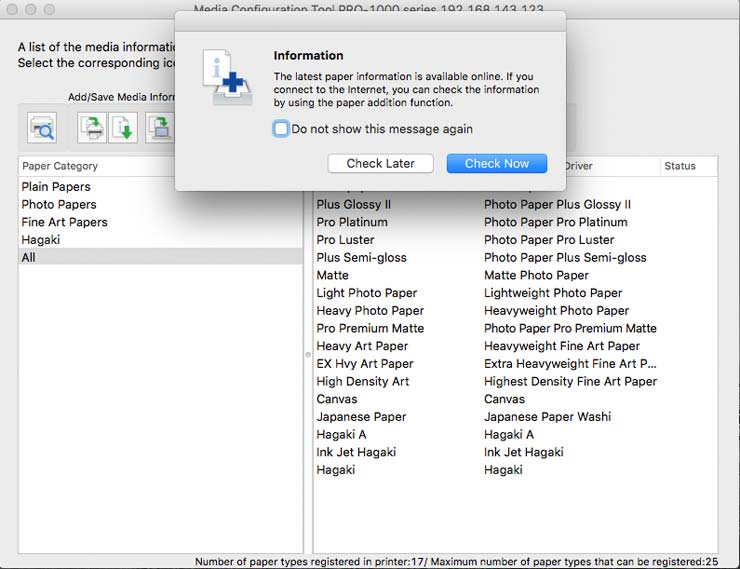Choose Check Later in the dialog
The width and height of the screenshot is (740, 569).
tap(380, 163)
